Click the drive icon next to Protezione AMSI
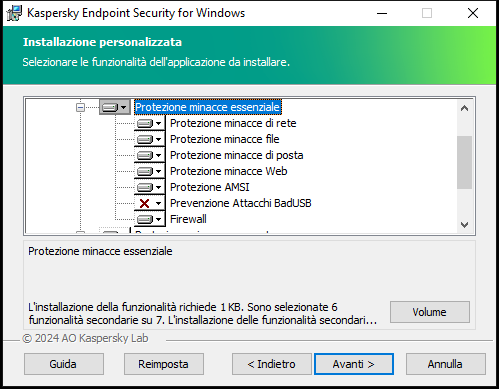499x389 pixels. tap(145, 187)
